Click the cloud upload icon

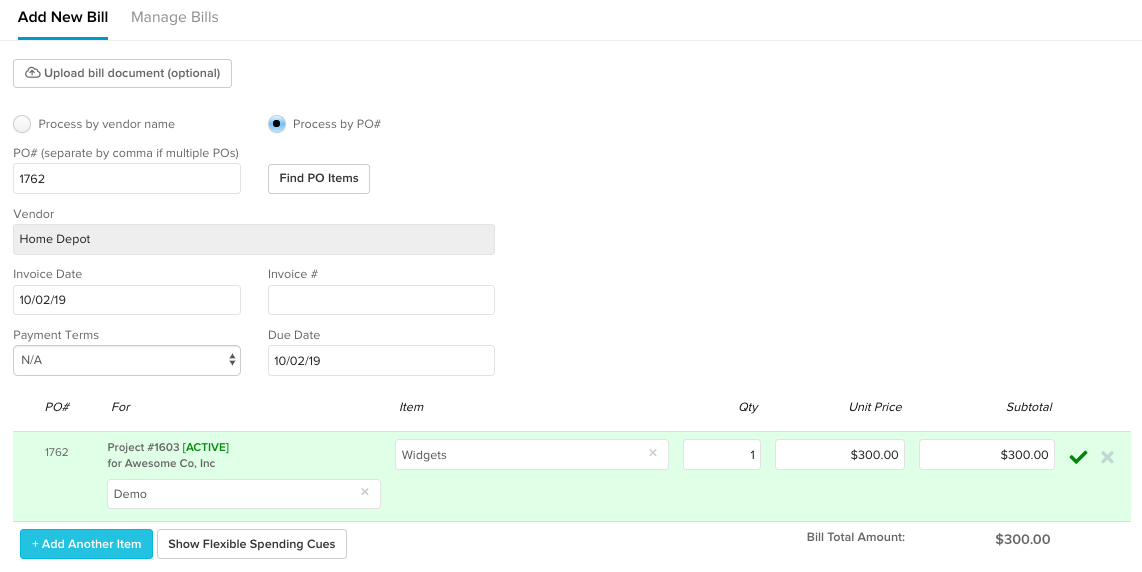[33, 73]
